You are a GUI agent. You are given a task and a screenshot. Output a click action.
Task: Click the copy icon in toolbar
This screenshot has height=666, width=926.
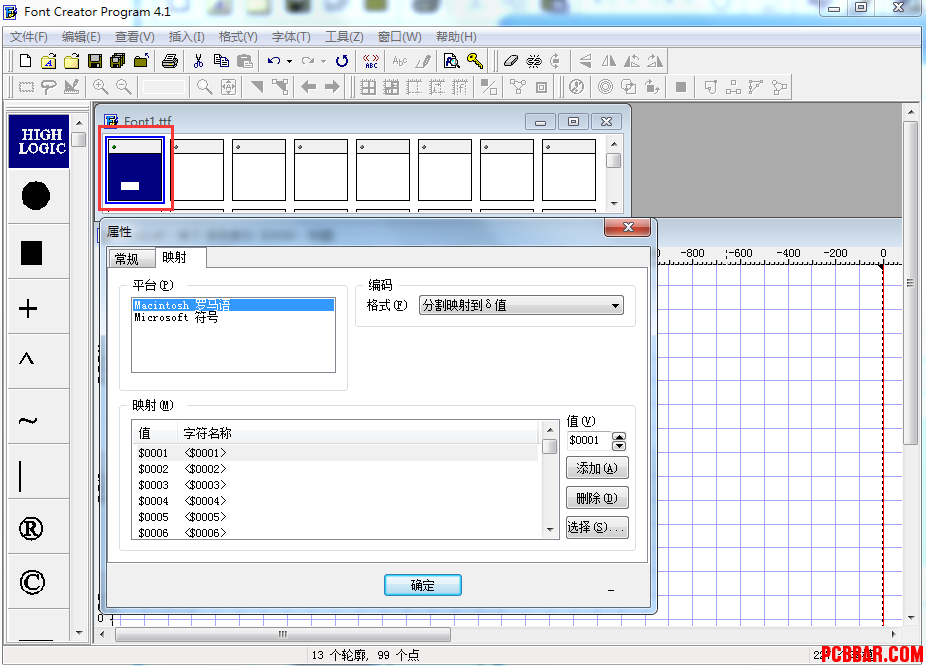point(221,61)
